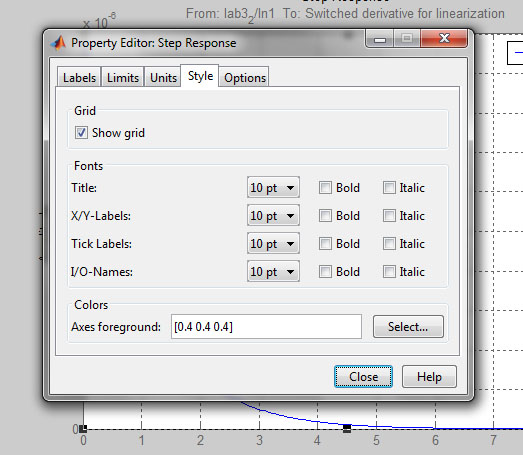Tick Italic for I/O-Names font
The width and height of the screenshot is (523, 455).
pos(389,272)
